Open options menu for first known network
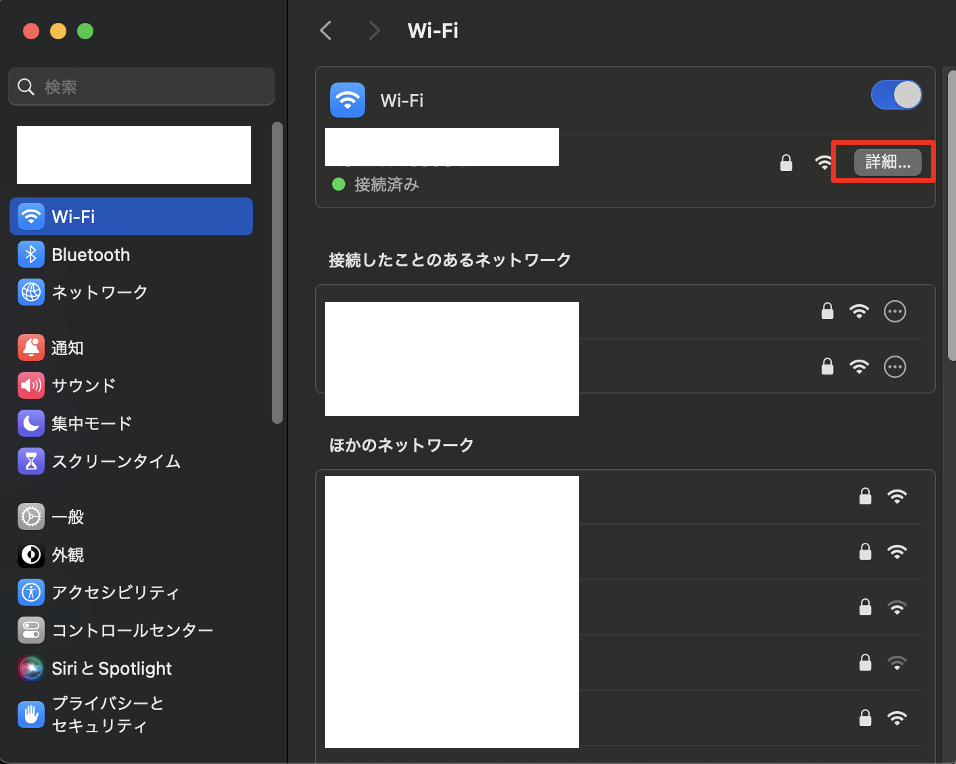956x764 pixels. [895, 312]
